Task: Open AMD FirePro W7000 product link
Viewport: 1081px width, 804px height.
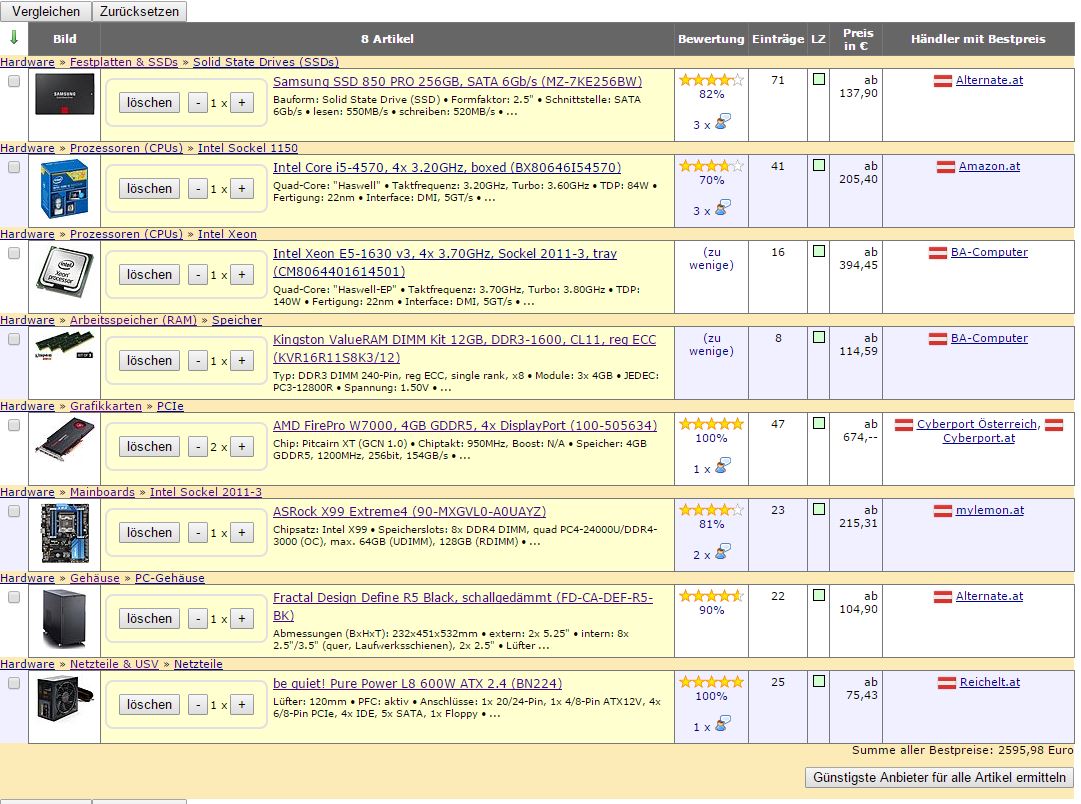Action: 465,426
